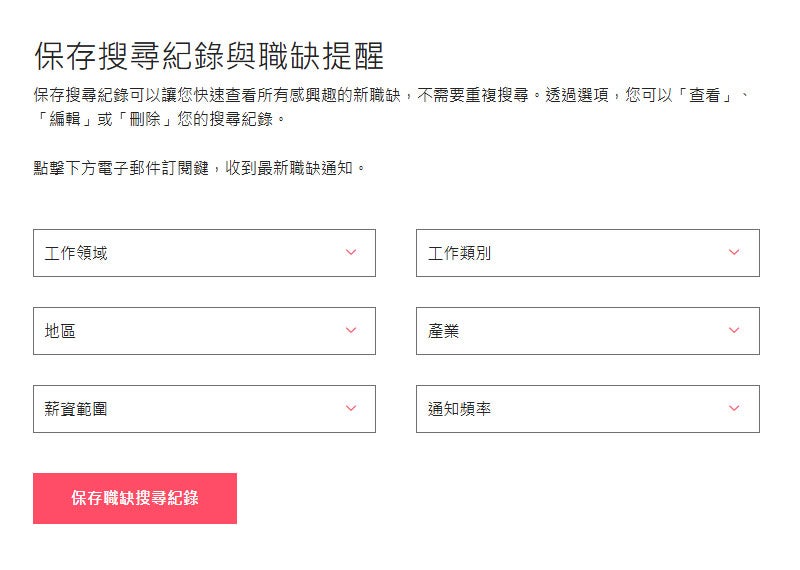Click the 產業 label text

[444, 331]
